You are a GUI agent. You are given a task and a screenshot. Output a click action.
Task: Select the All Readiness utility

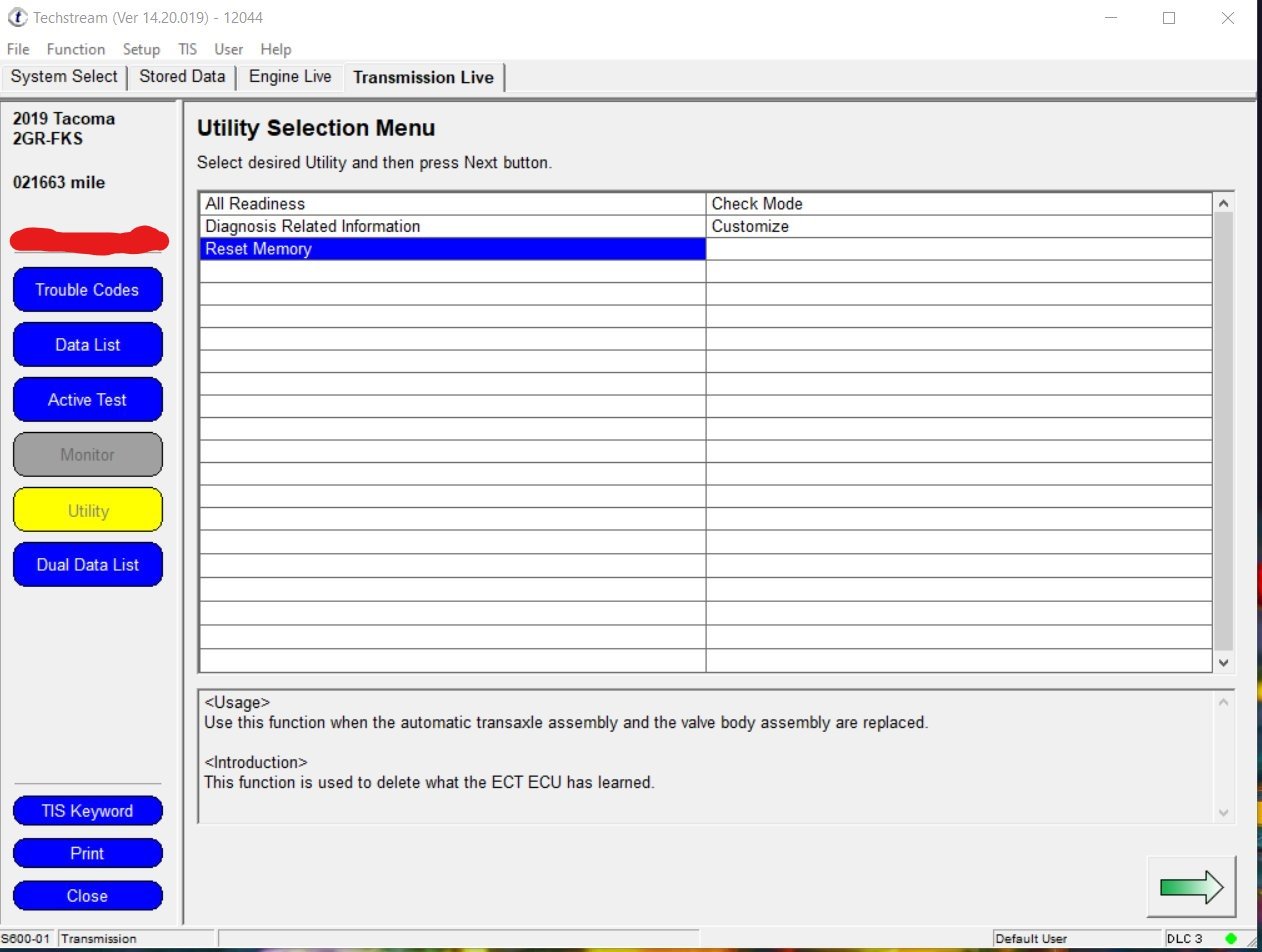point(453,204)
